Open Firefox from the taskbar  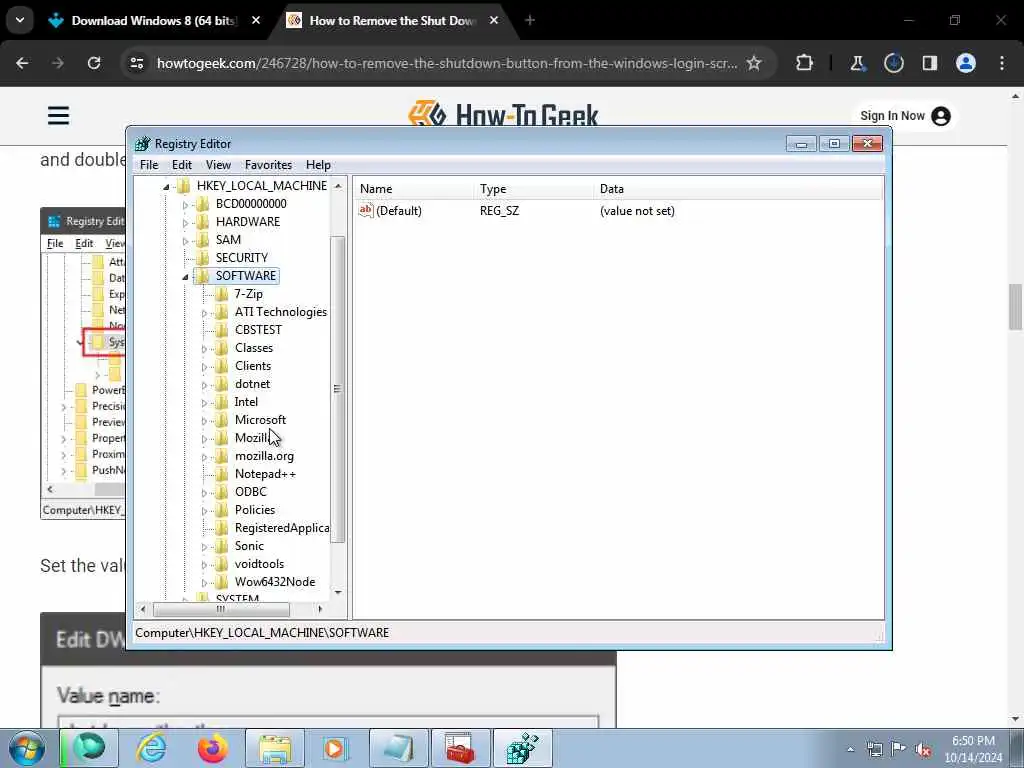(x=212, y=748)
